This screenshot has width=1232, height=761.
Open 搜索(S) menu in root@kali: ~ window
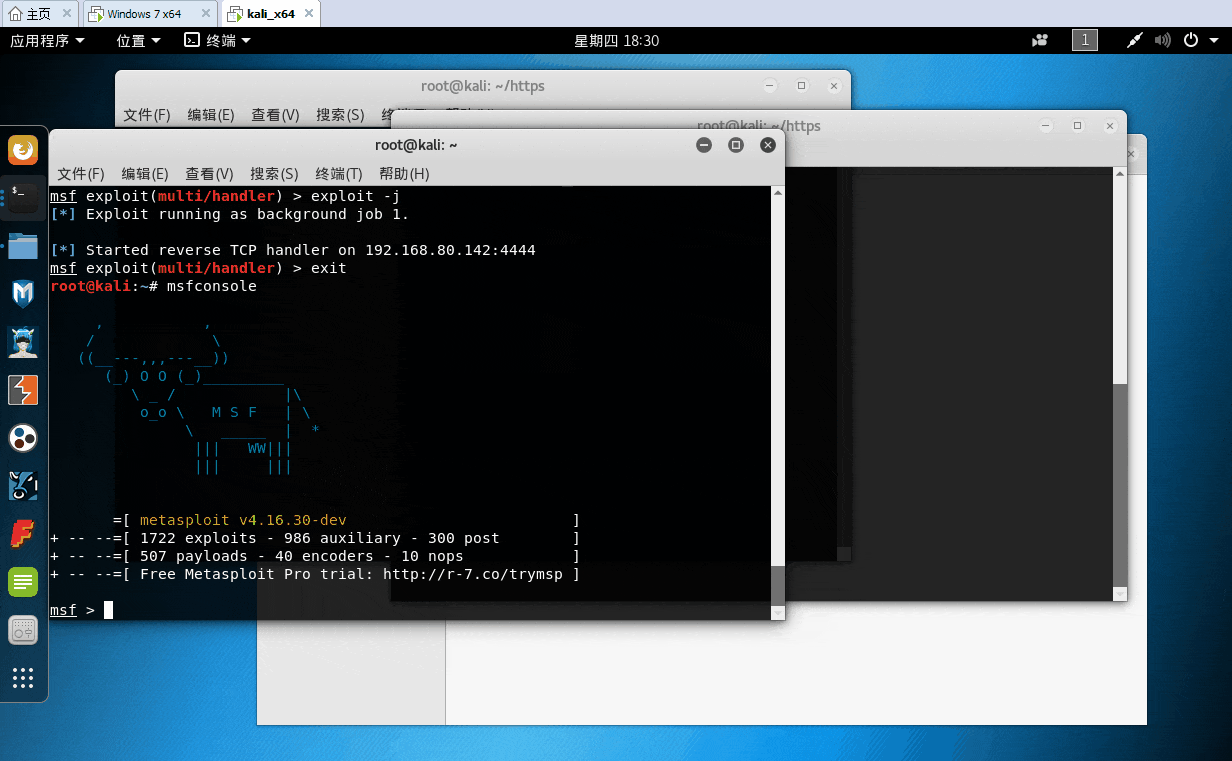pyautogui.click(x=274, y=174)
